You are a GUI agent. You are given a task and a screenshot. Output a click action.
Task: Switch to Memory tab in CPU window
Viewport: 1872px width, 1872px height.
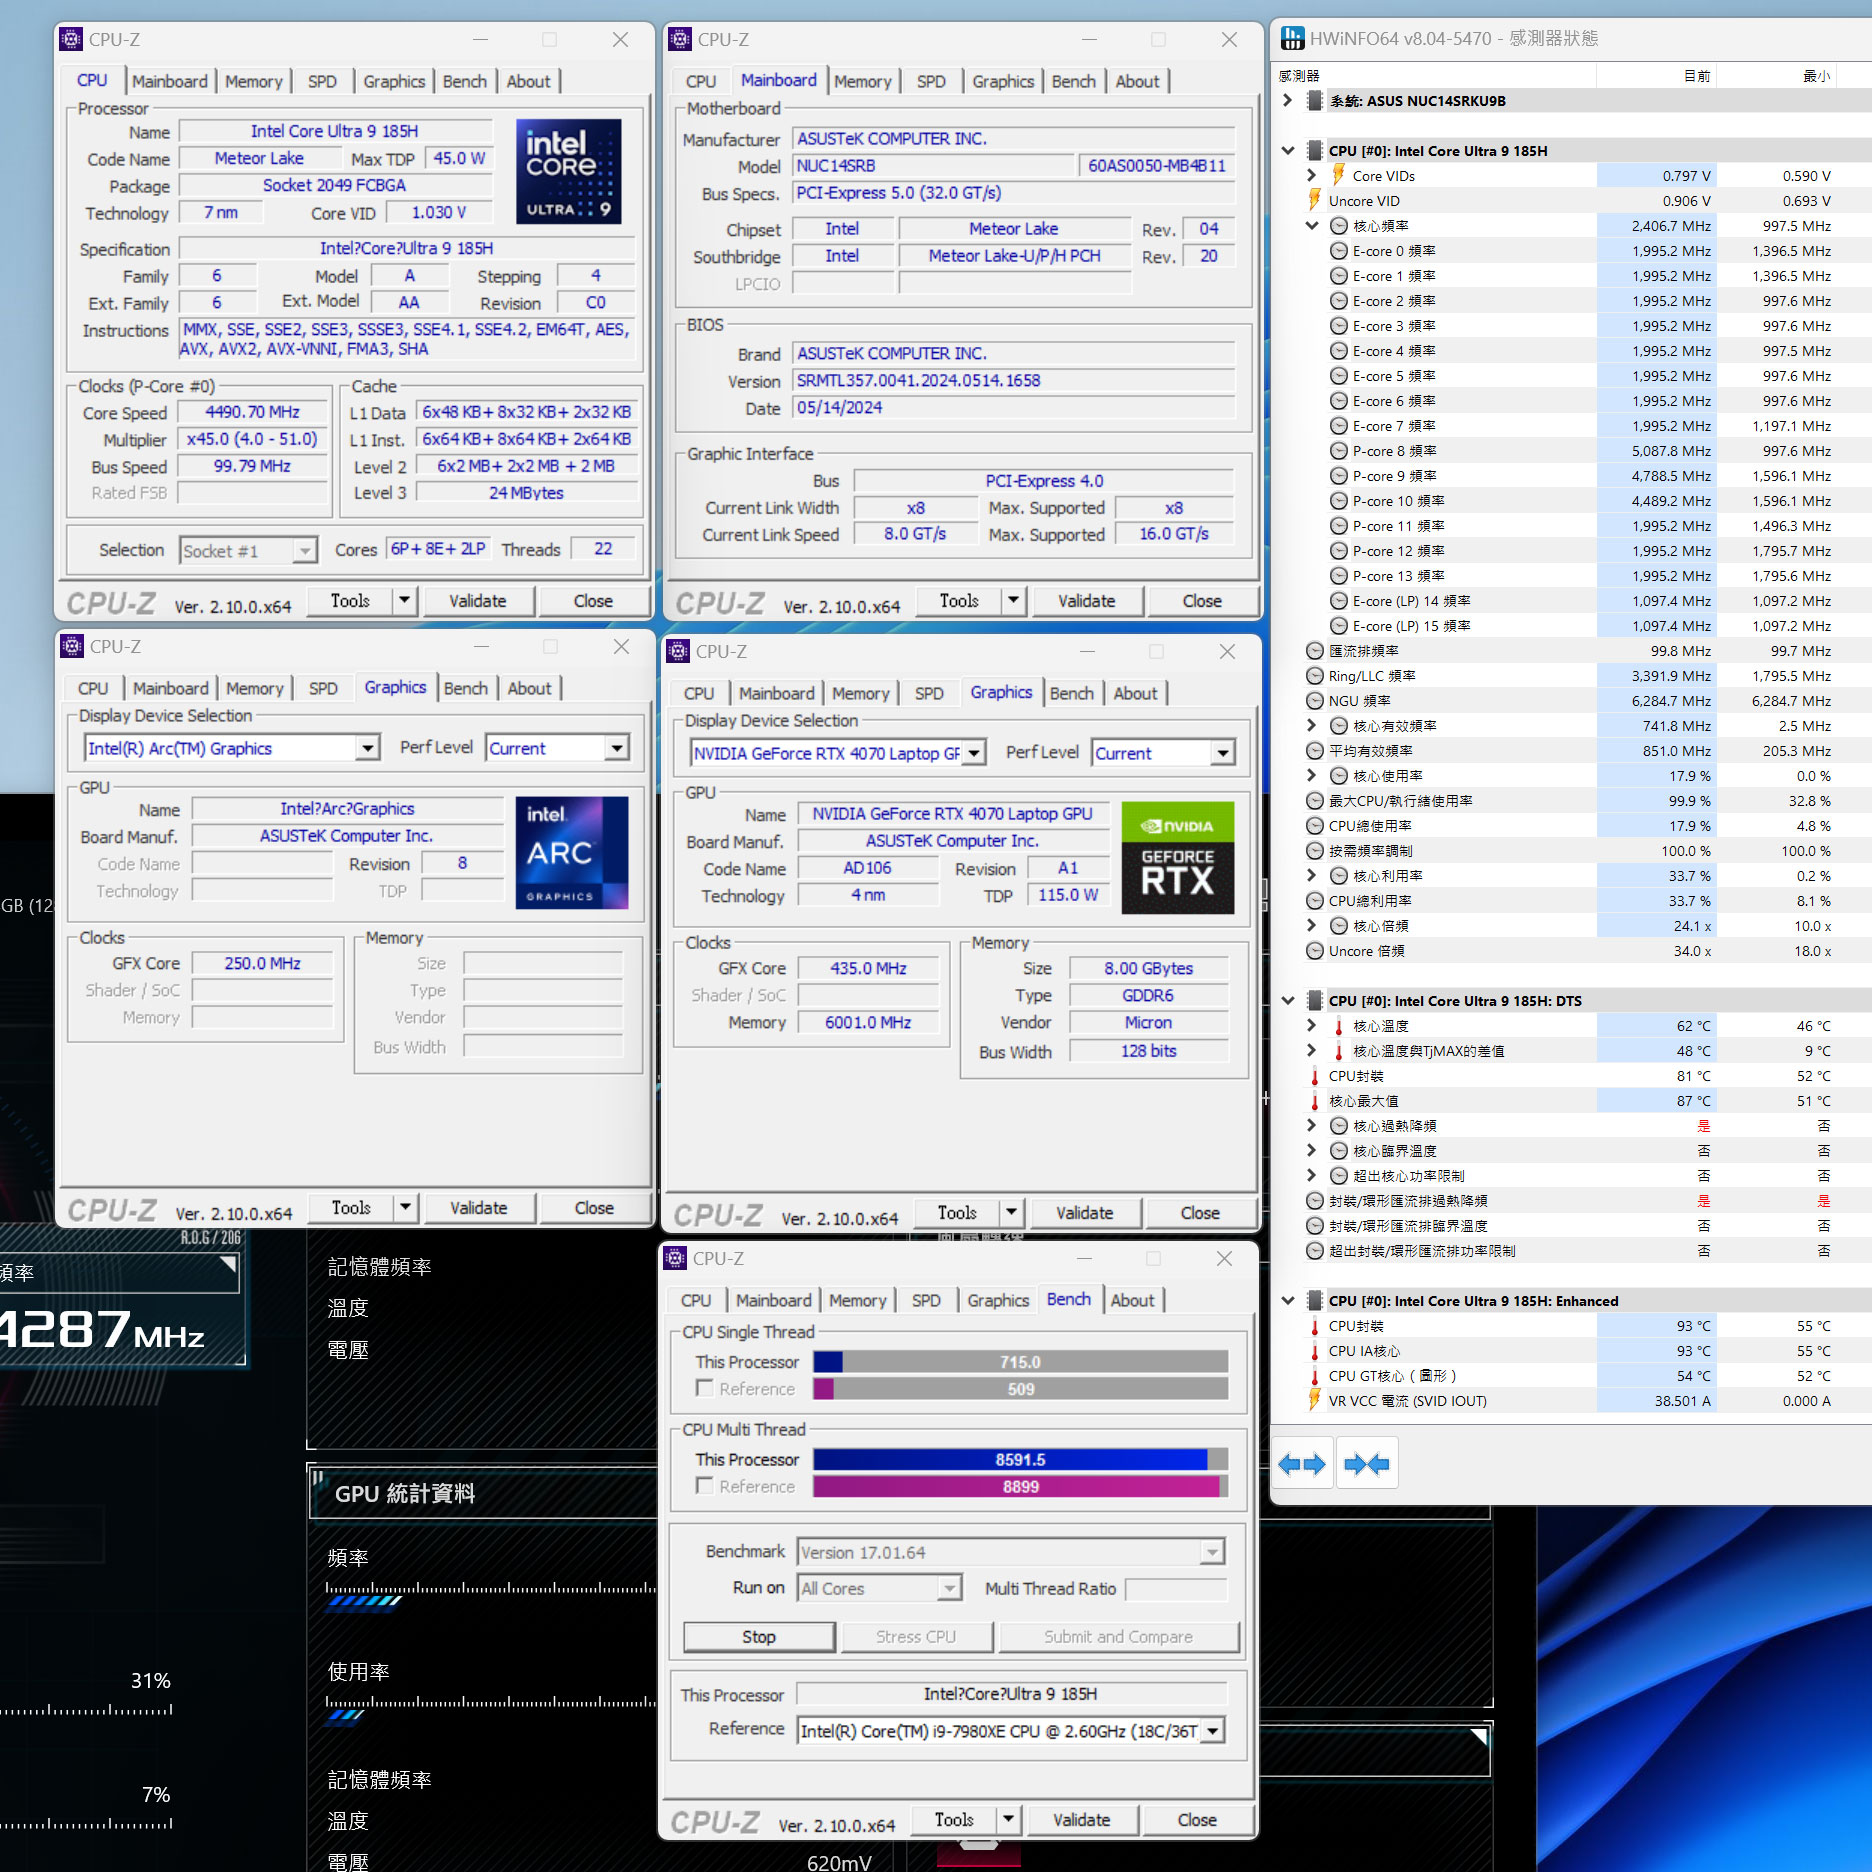point(253,81)
